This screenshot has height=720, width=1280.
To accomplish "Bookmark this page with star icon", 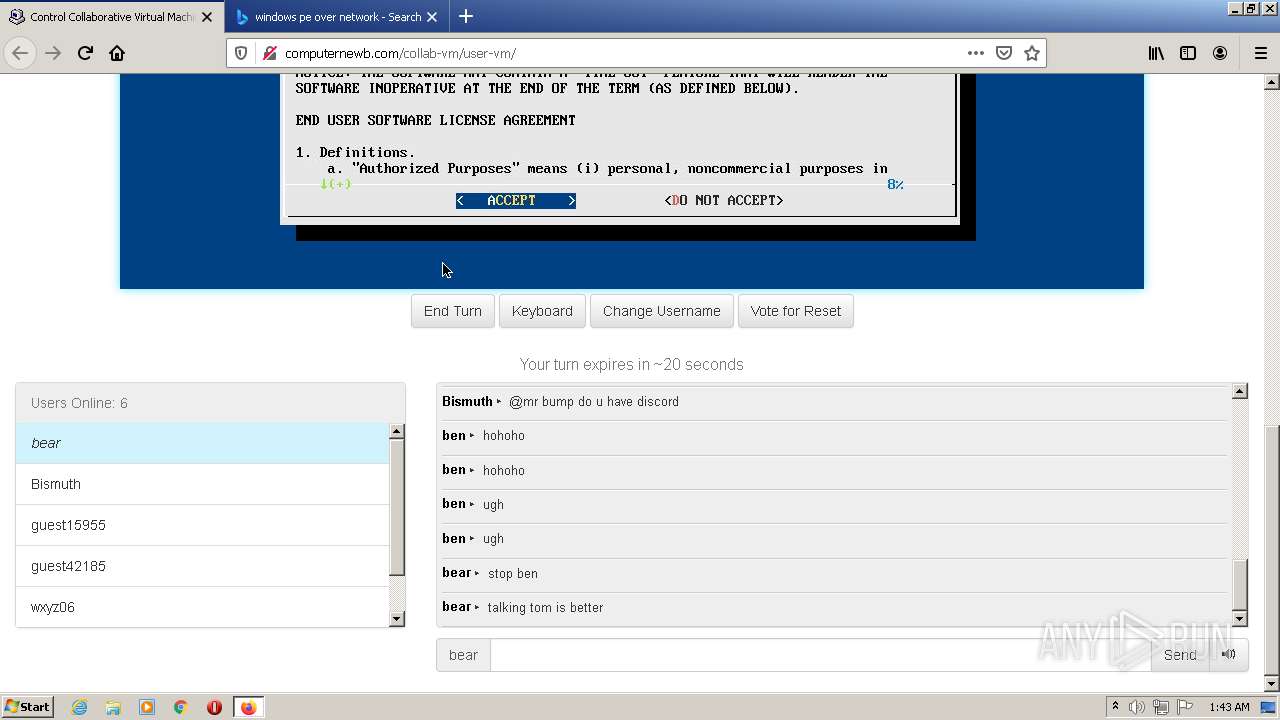I will (x=1032, y=53).
